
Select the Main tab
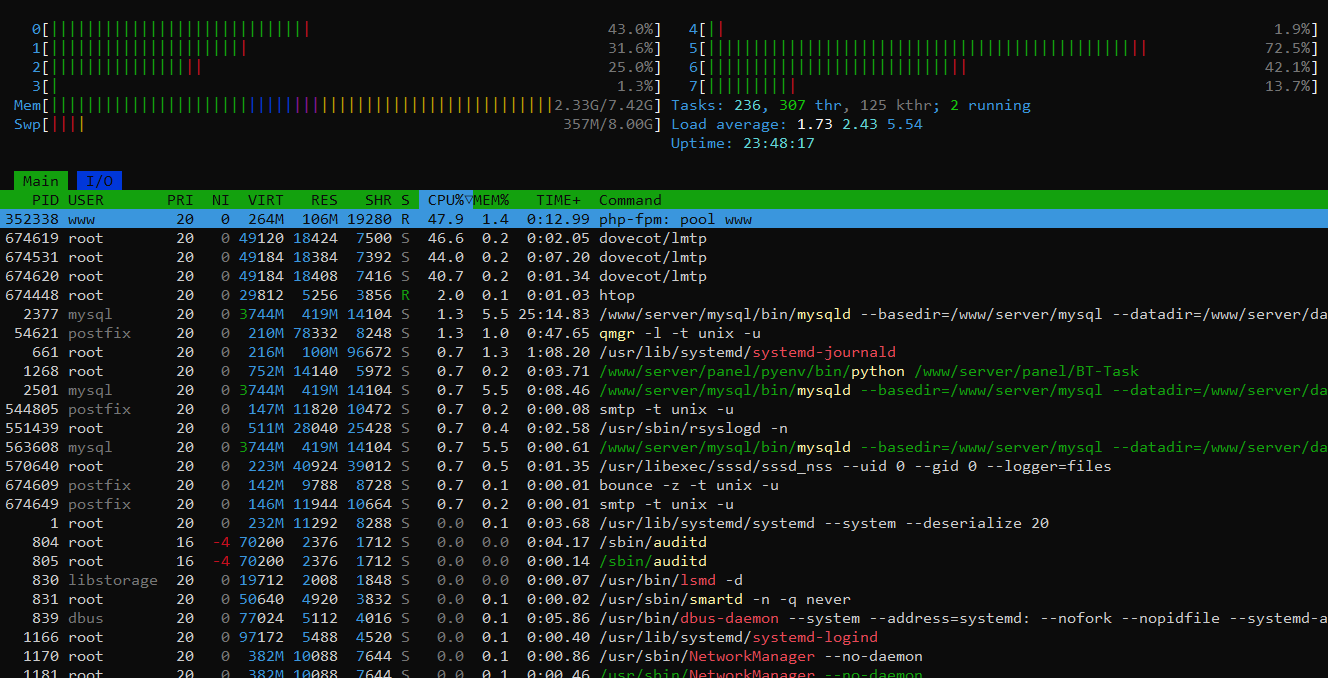[41, 181]
